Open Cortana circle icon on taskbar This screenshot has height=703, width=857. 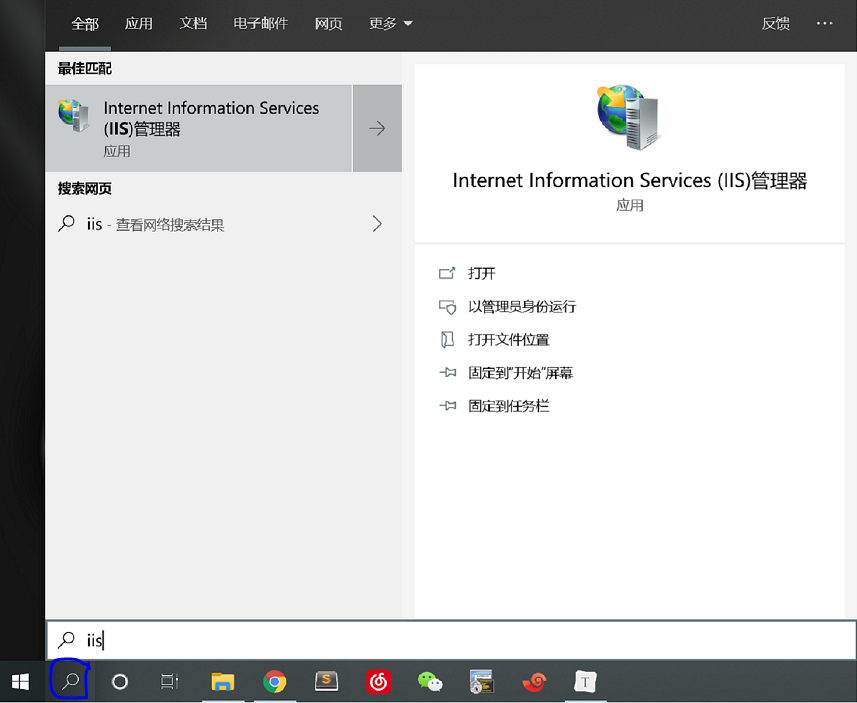click(120, 682)
